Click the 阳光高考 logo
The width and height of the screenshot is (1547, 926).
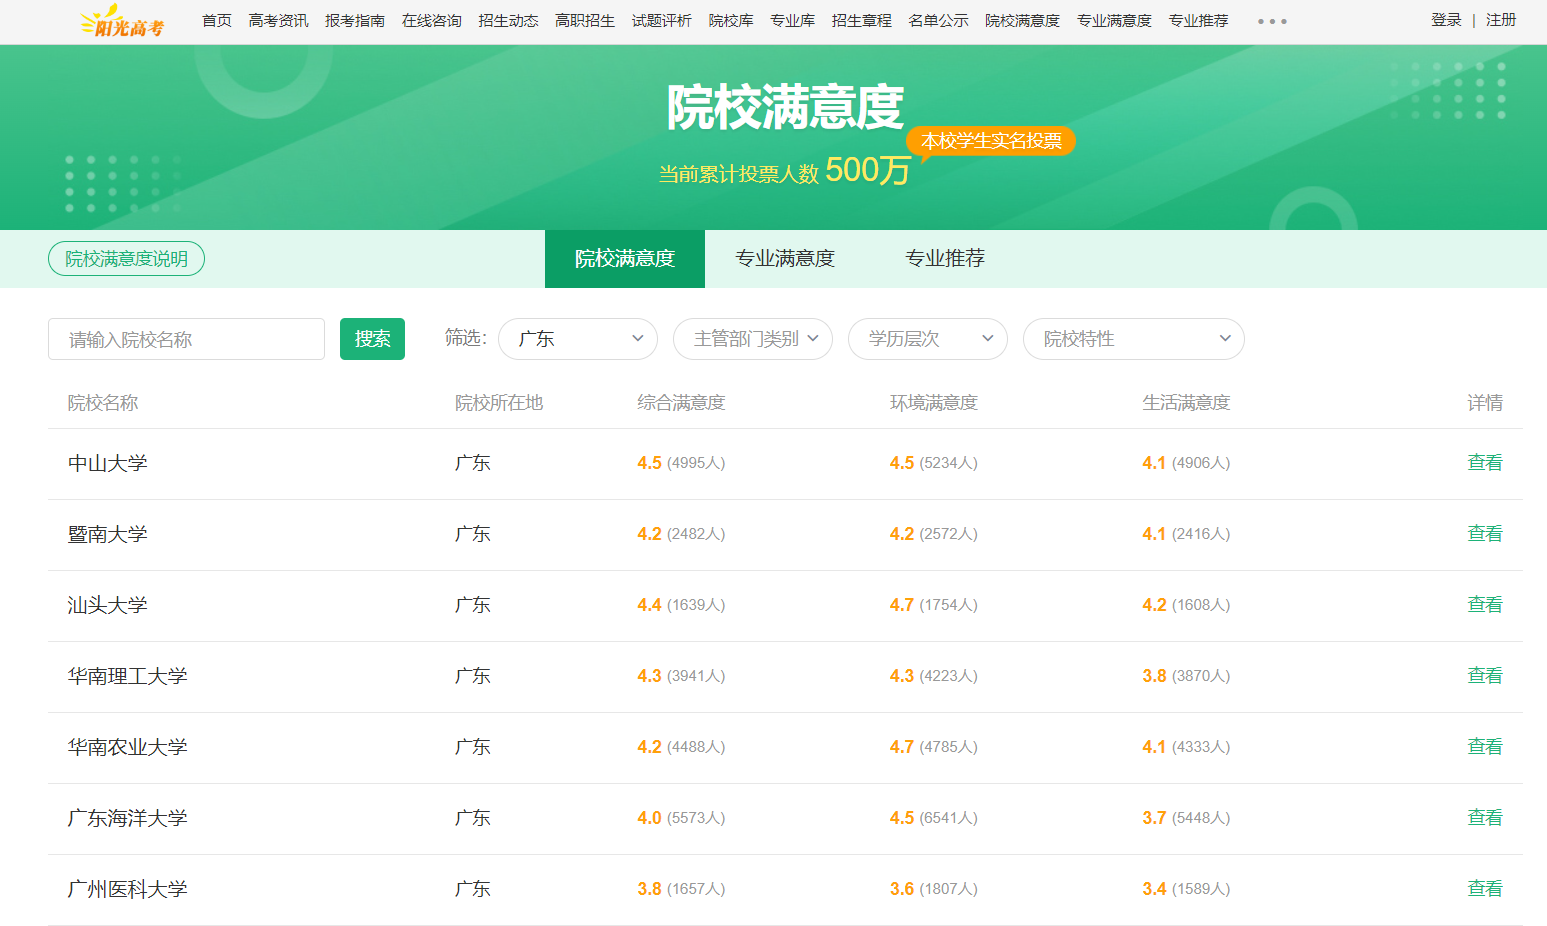click(x=123, y=21)
